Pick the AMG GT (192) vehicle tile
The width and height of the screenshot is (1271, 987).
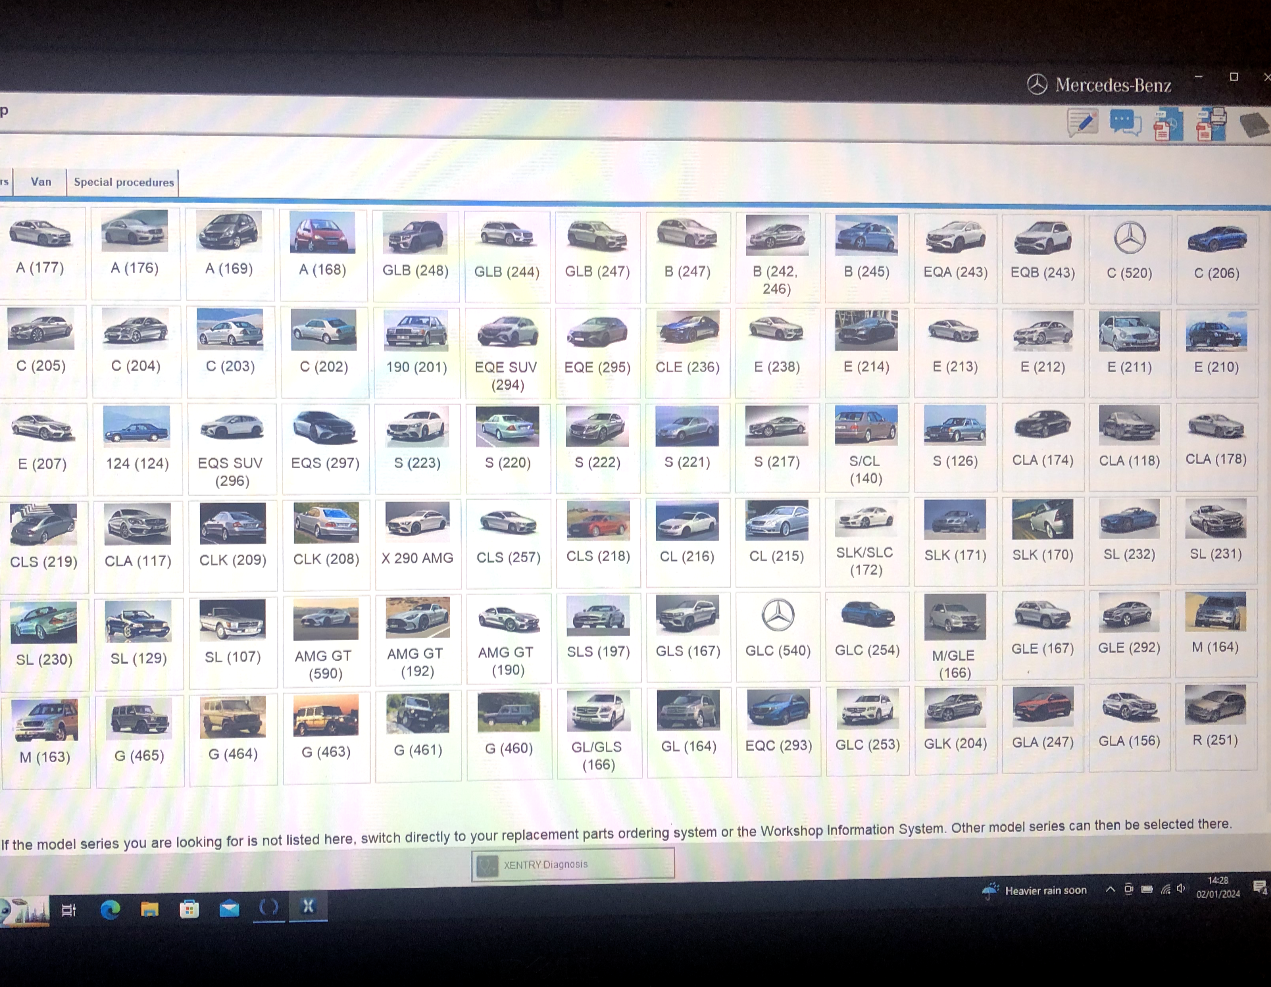click(416, 636)
